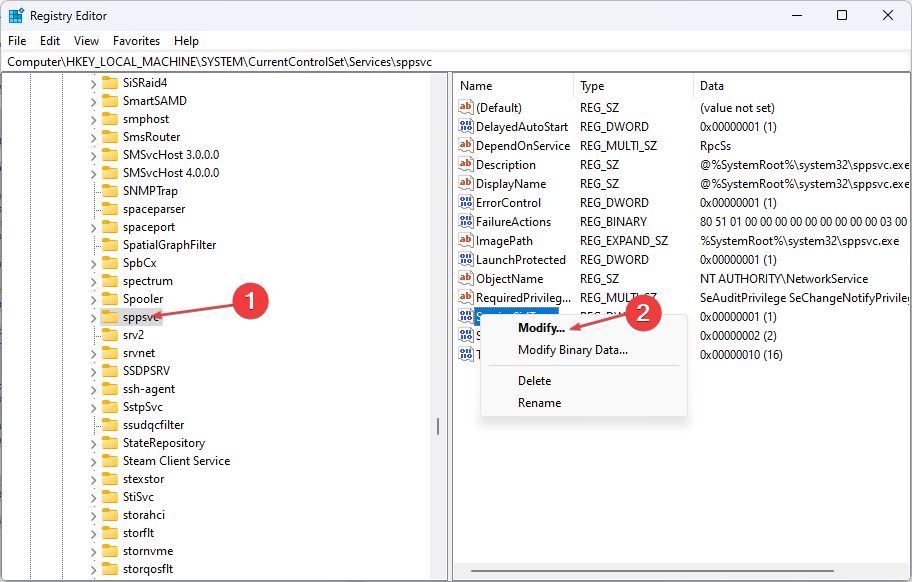Expand the spectrum key

pos(93,282)
